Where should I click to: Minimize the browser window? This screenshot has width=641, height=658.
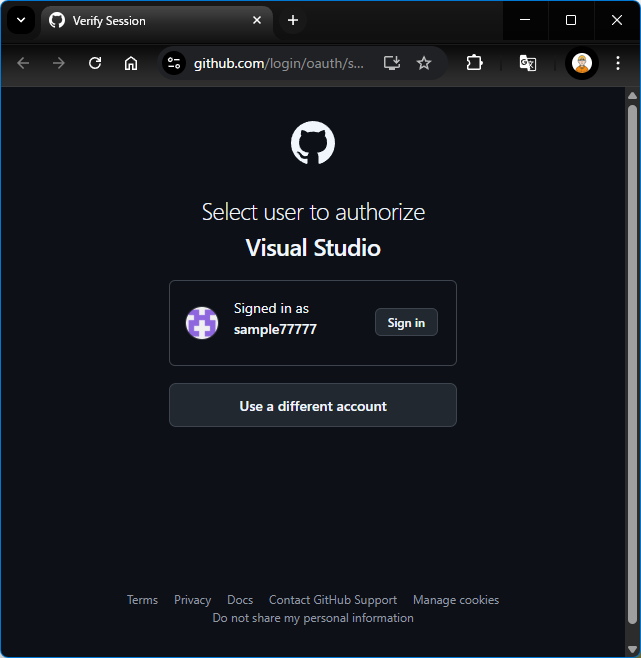pos(525,20)
